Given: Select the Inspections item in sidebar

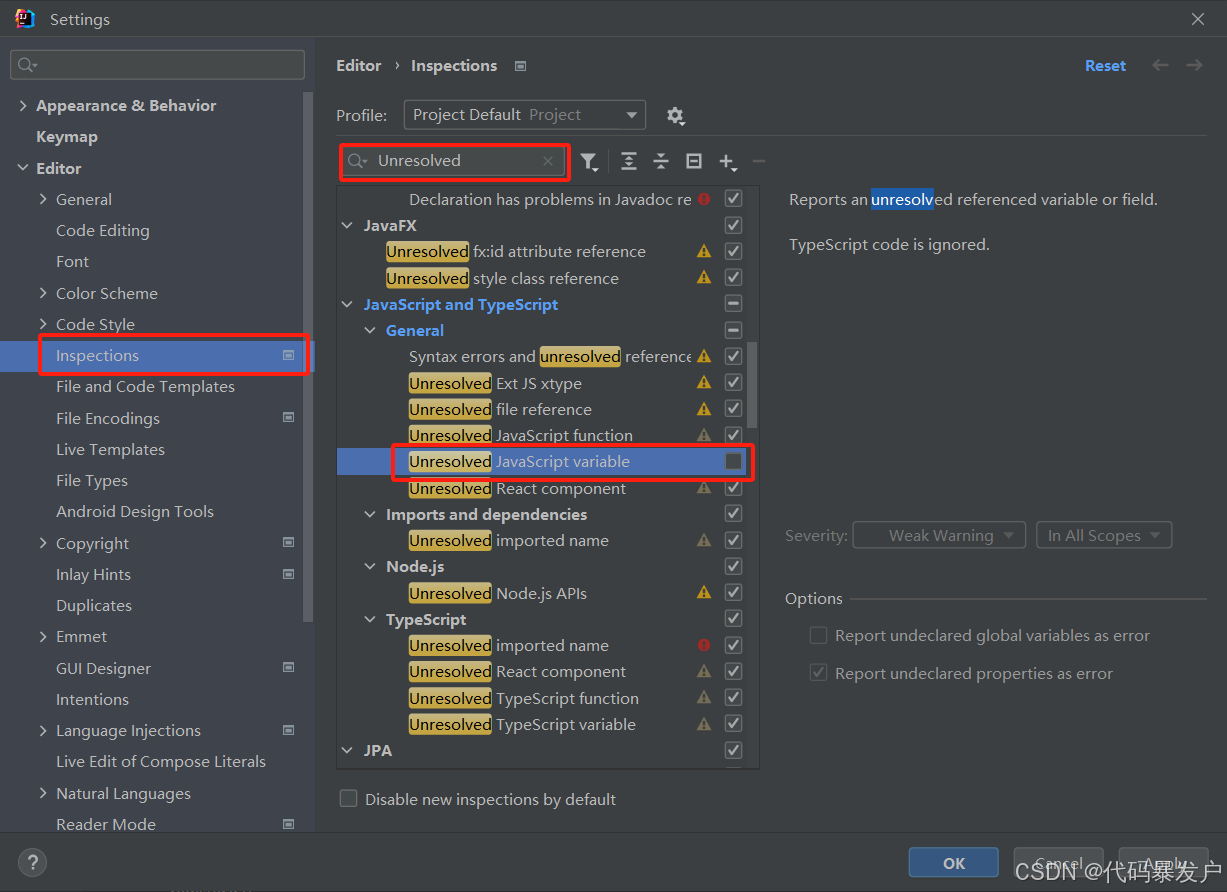Looking at the screenshot, I should pyautogui.click(x=157, y=356).
